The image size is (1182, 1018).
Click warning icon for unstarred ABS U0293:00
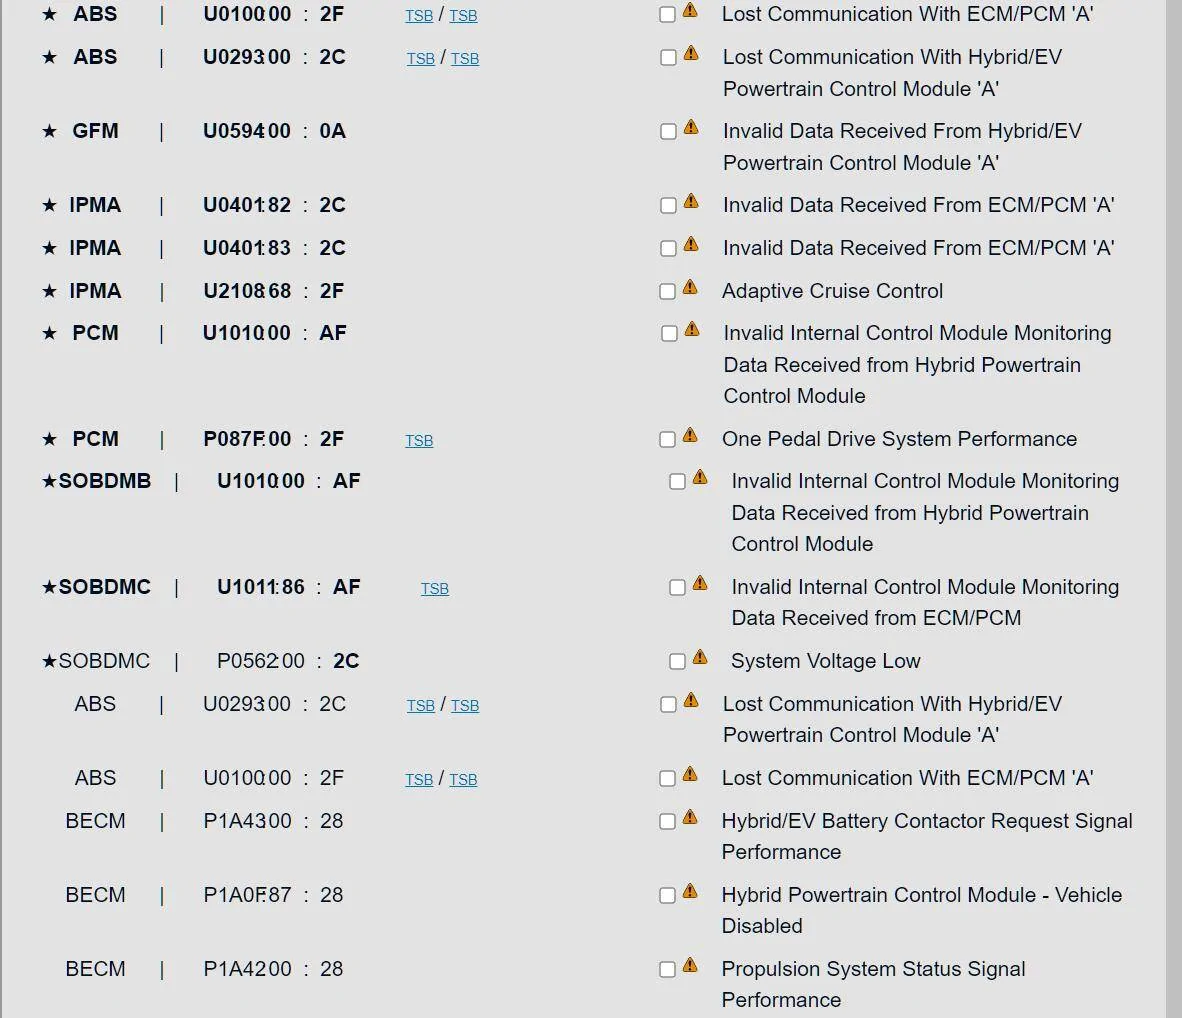pos(691,701)
